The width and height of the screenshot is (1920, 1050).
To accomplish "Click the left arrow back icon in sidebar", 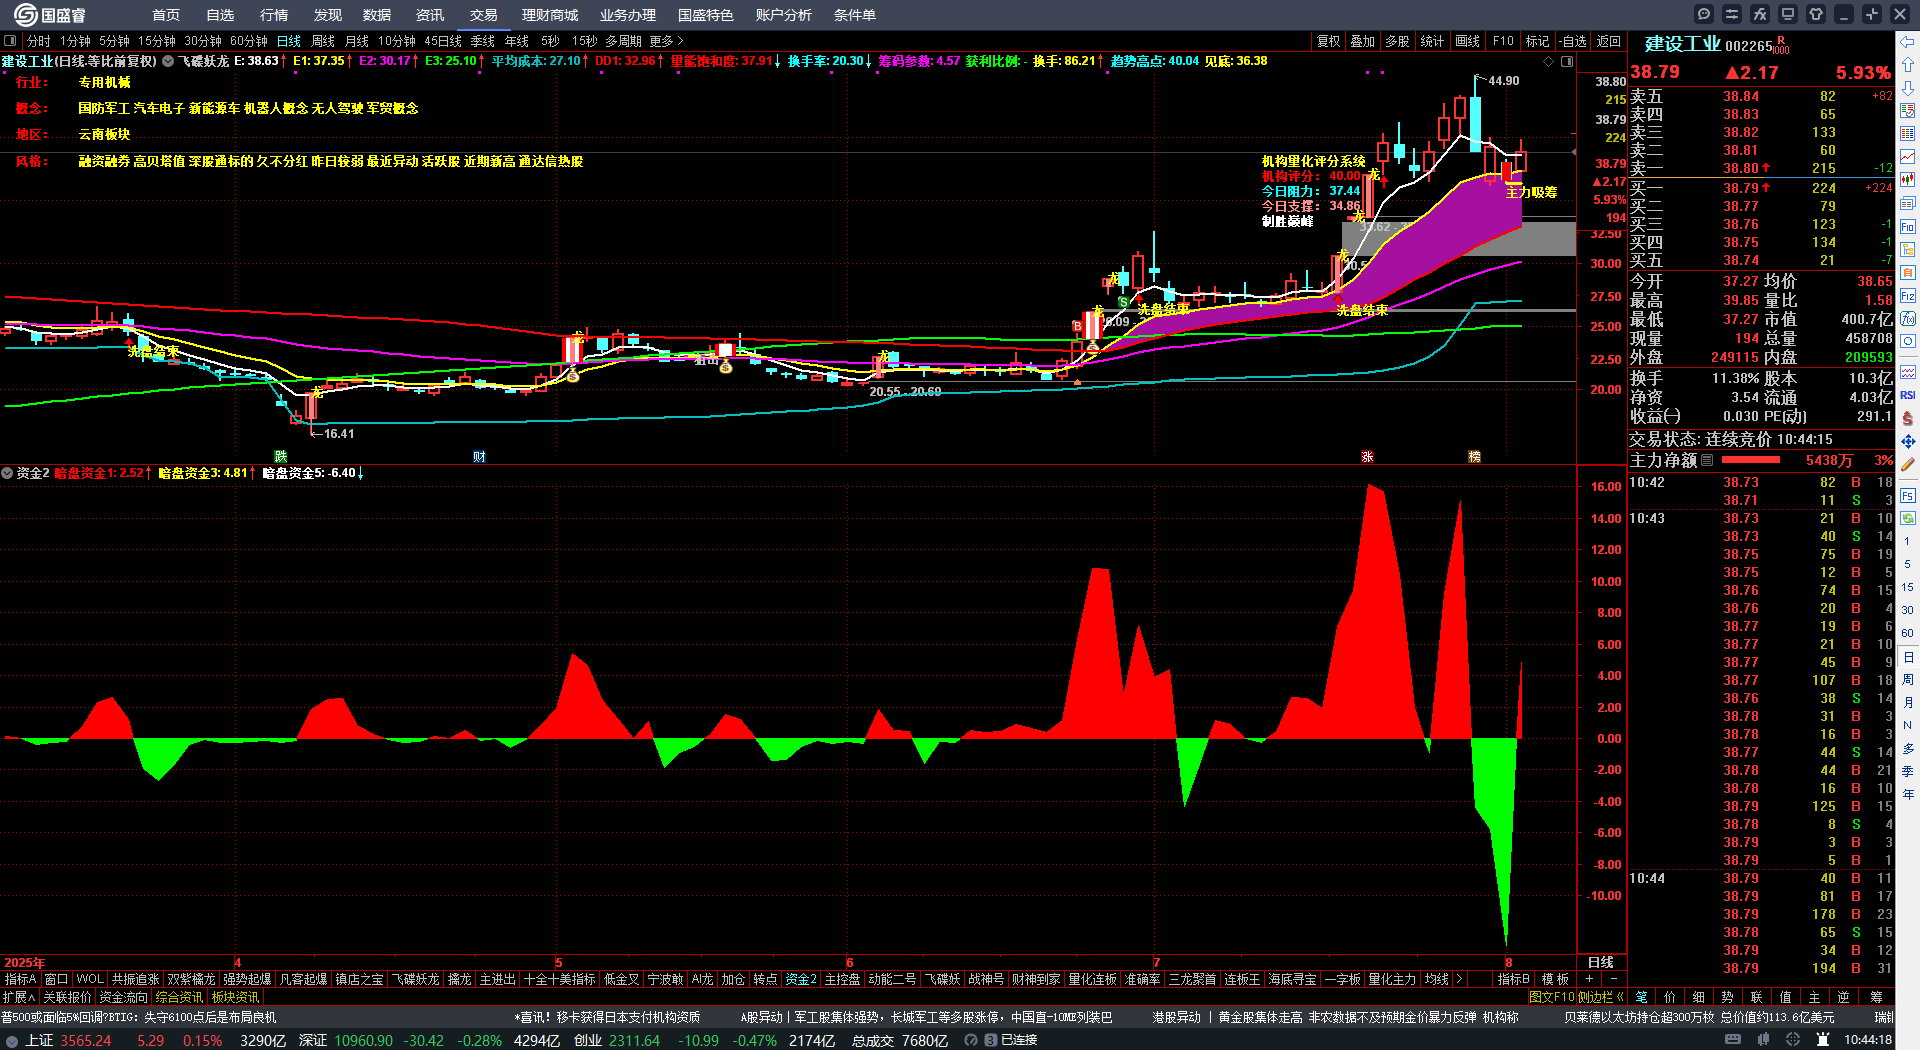I will click(x=1908, y=42).
